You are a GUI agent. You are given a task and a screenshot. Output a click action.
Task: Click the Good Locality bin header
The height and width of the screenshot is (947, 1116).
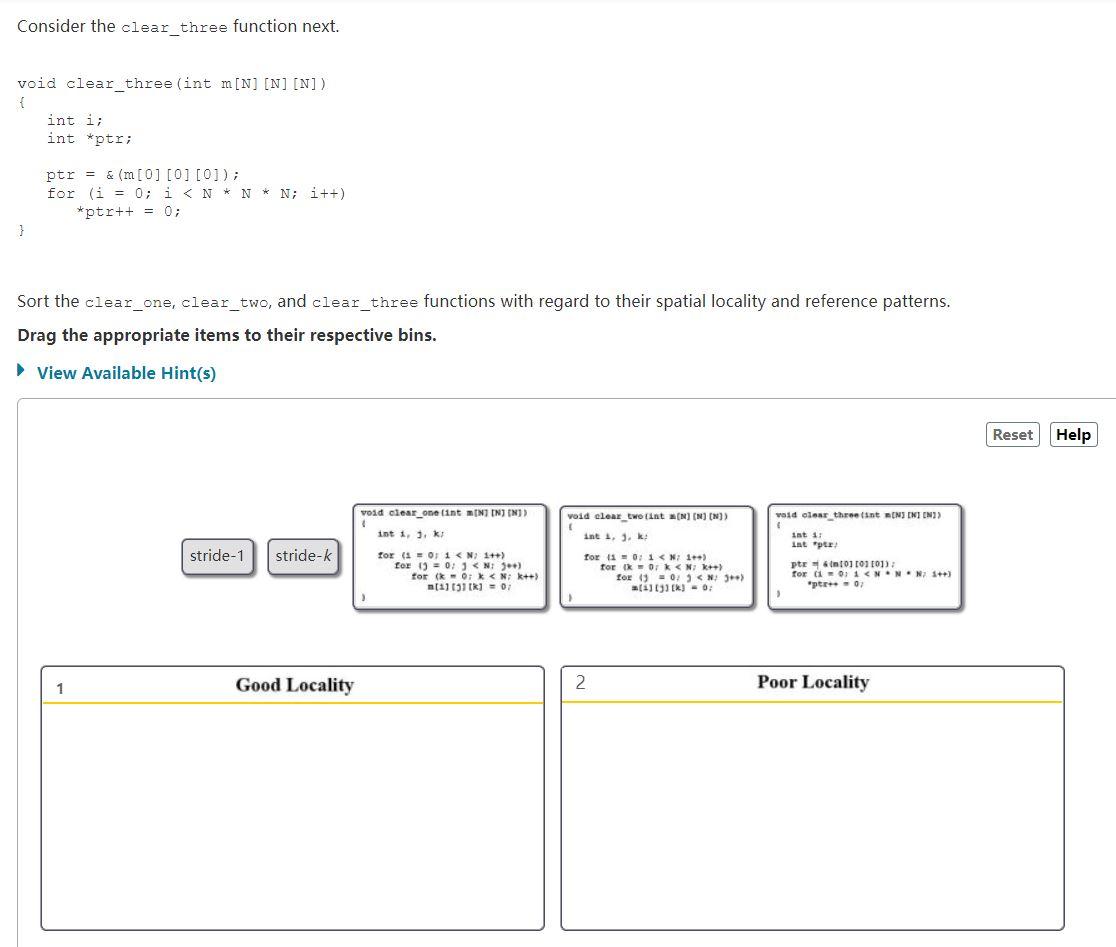click(295, 685)
